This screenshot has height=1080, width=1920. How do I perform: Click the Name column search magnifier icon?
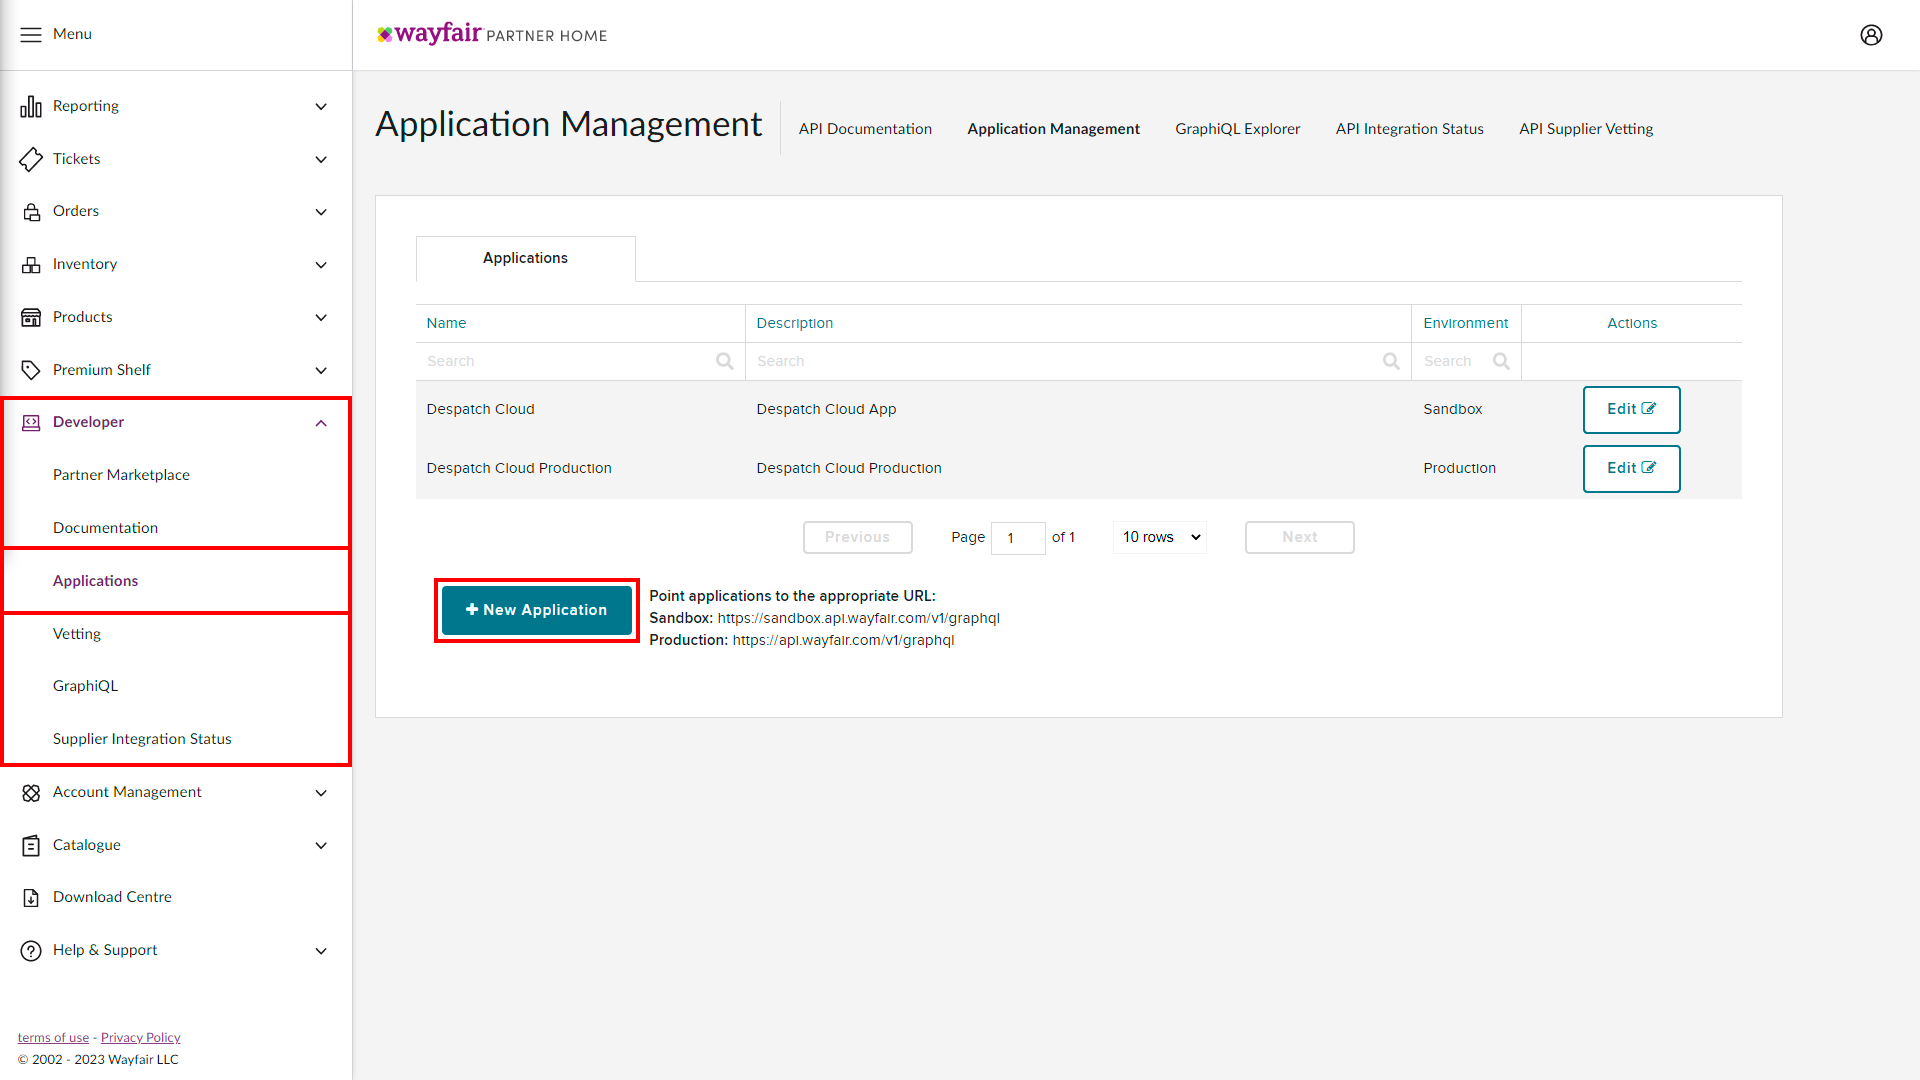(x=725, y=362)
